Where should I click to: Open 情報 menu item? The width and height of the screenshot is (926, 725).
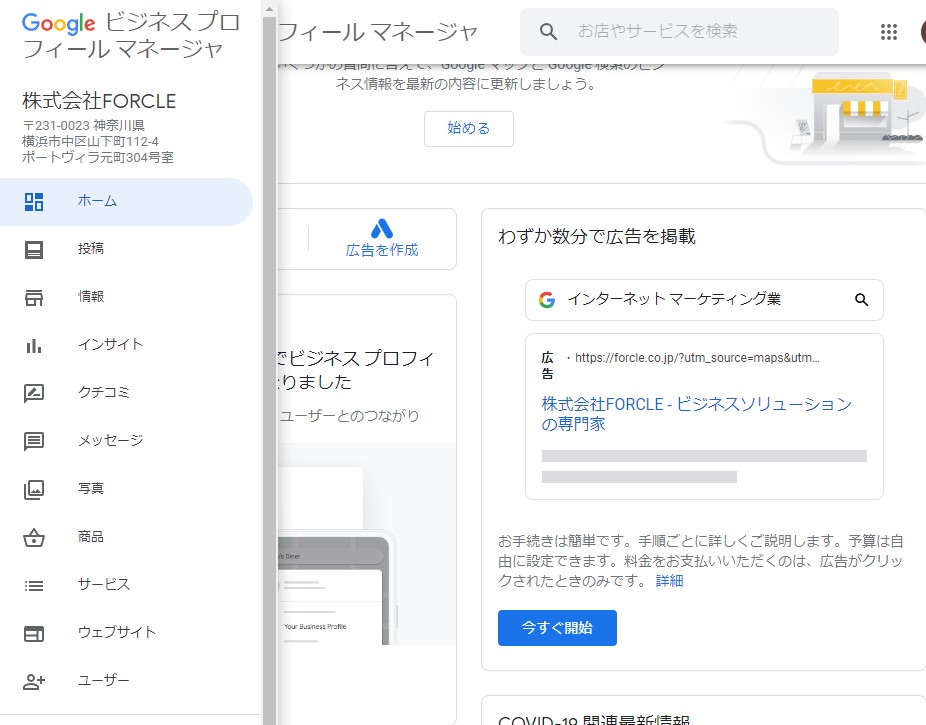(126, 297)
